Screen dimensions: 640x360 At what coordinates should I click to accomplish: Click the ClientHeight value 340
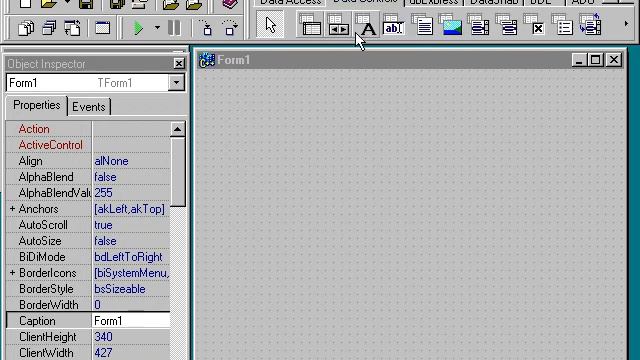coord(103,337)
